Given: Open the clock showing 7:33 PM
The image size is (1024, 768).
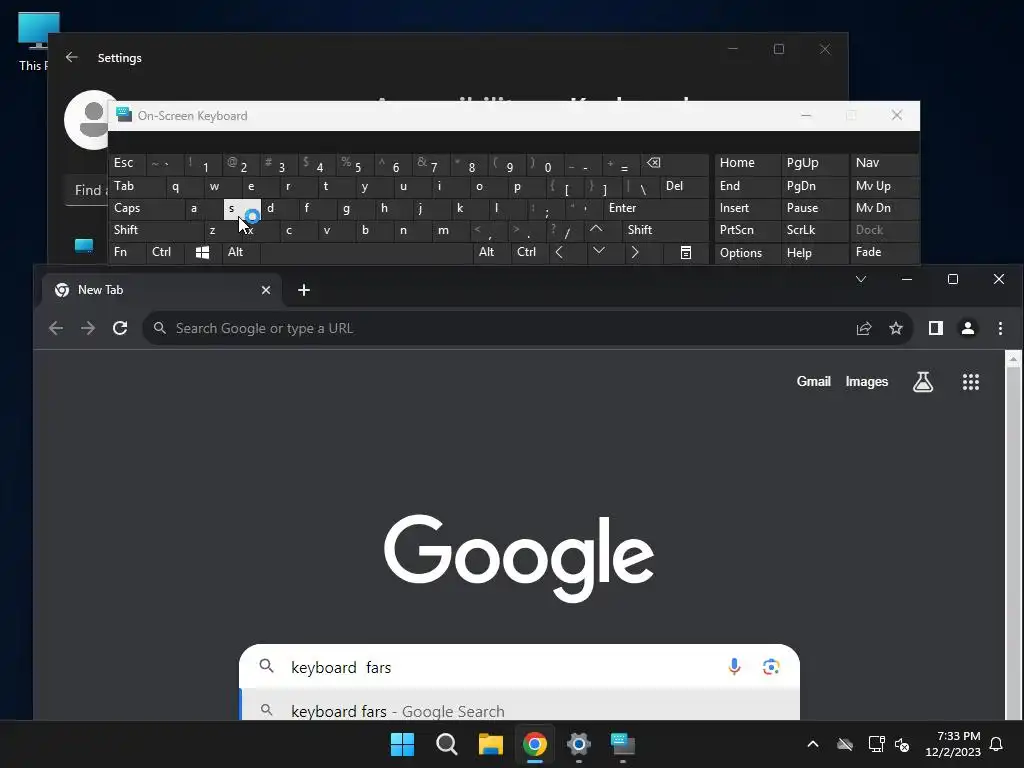Looking at the screenshot, I should click(953, 744).
